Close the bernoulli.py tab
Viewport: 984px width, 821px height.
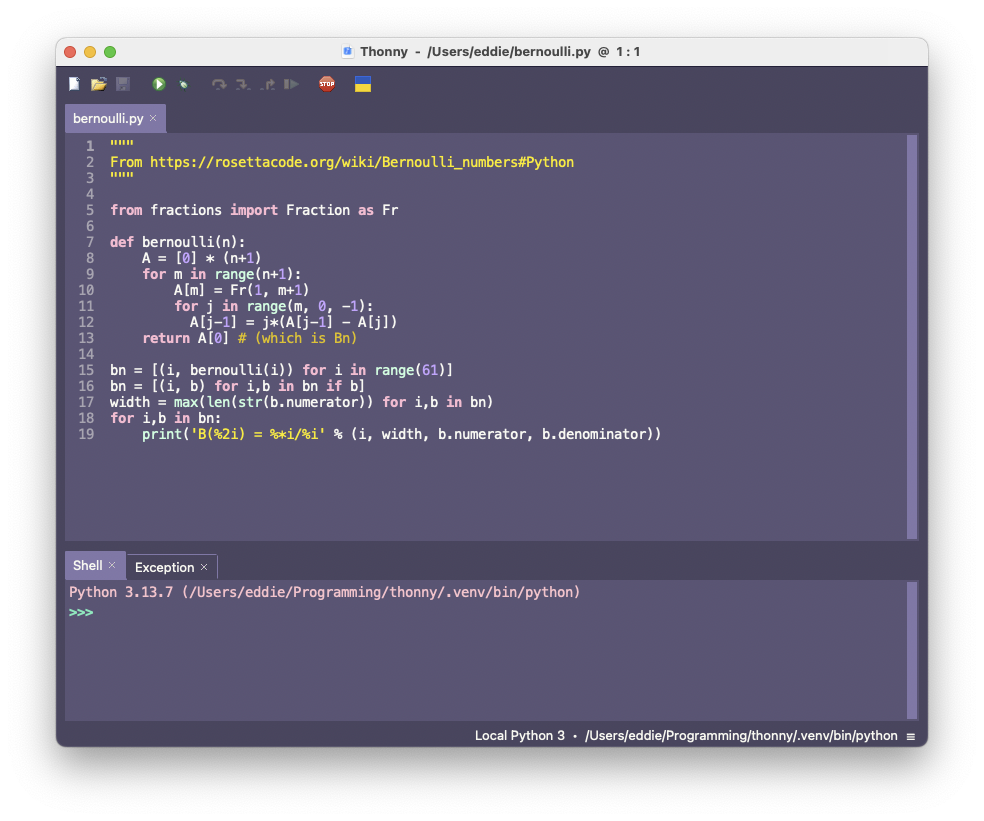coord(153,118)
